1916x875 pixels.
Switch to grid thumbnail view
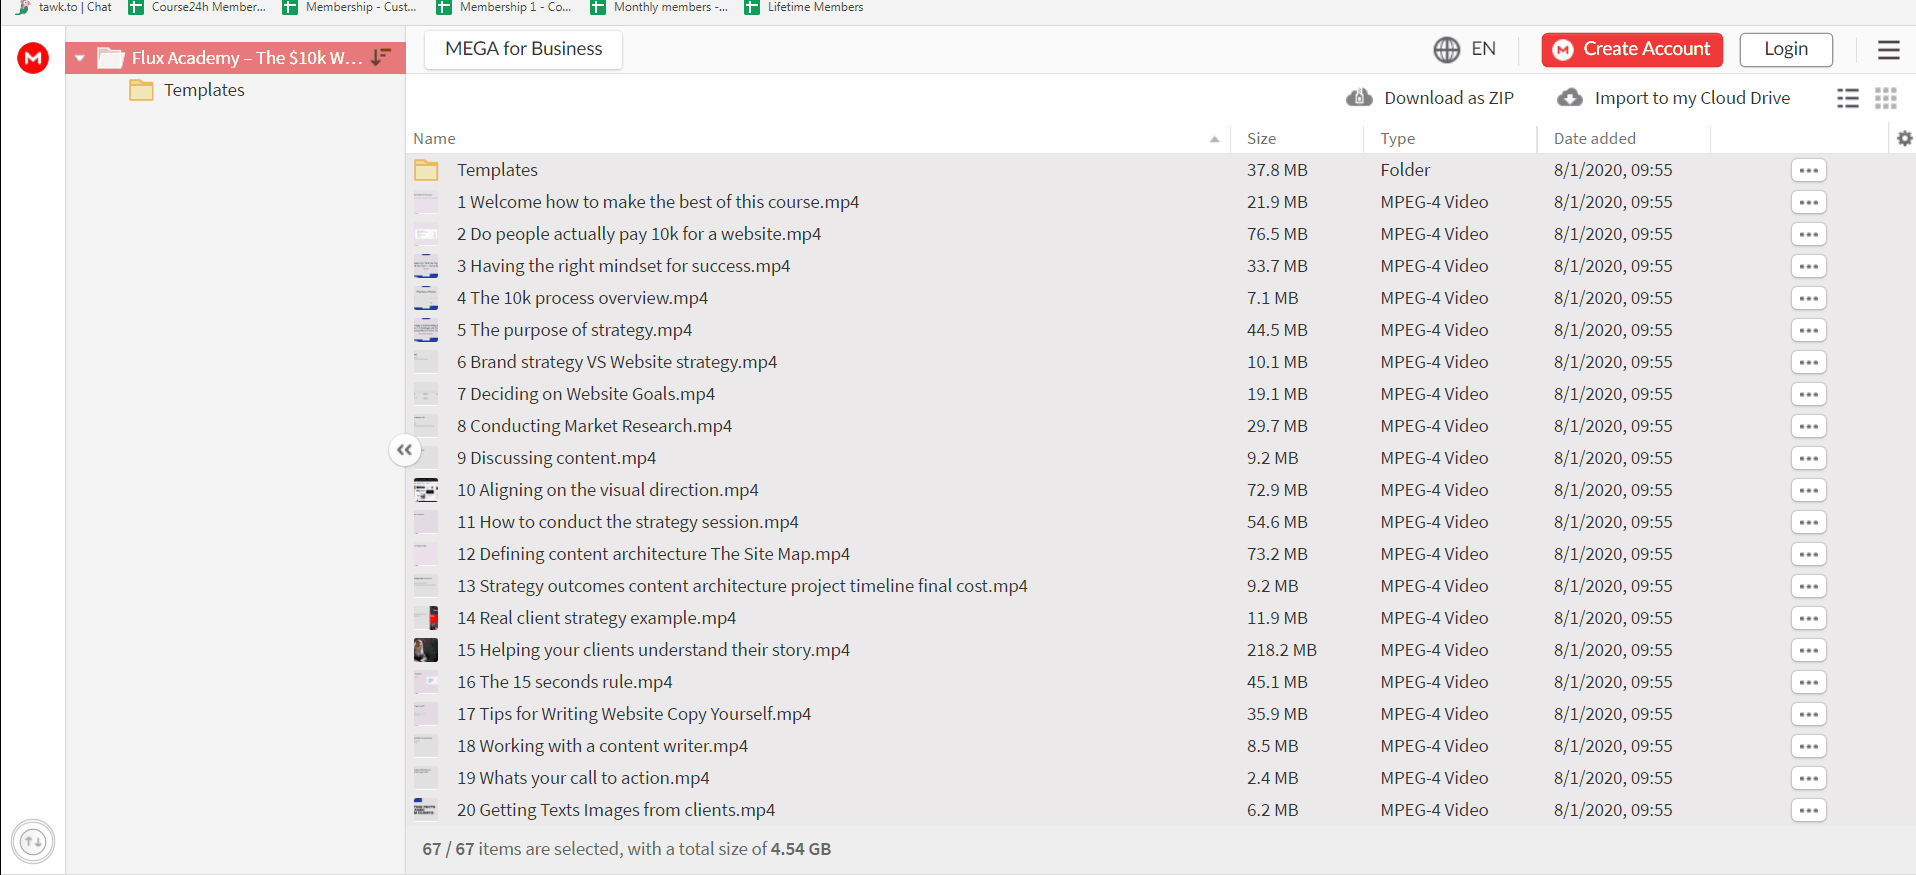coord(1886,98)
